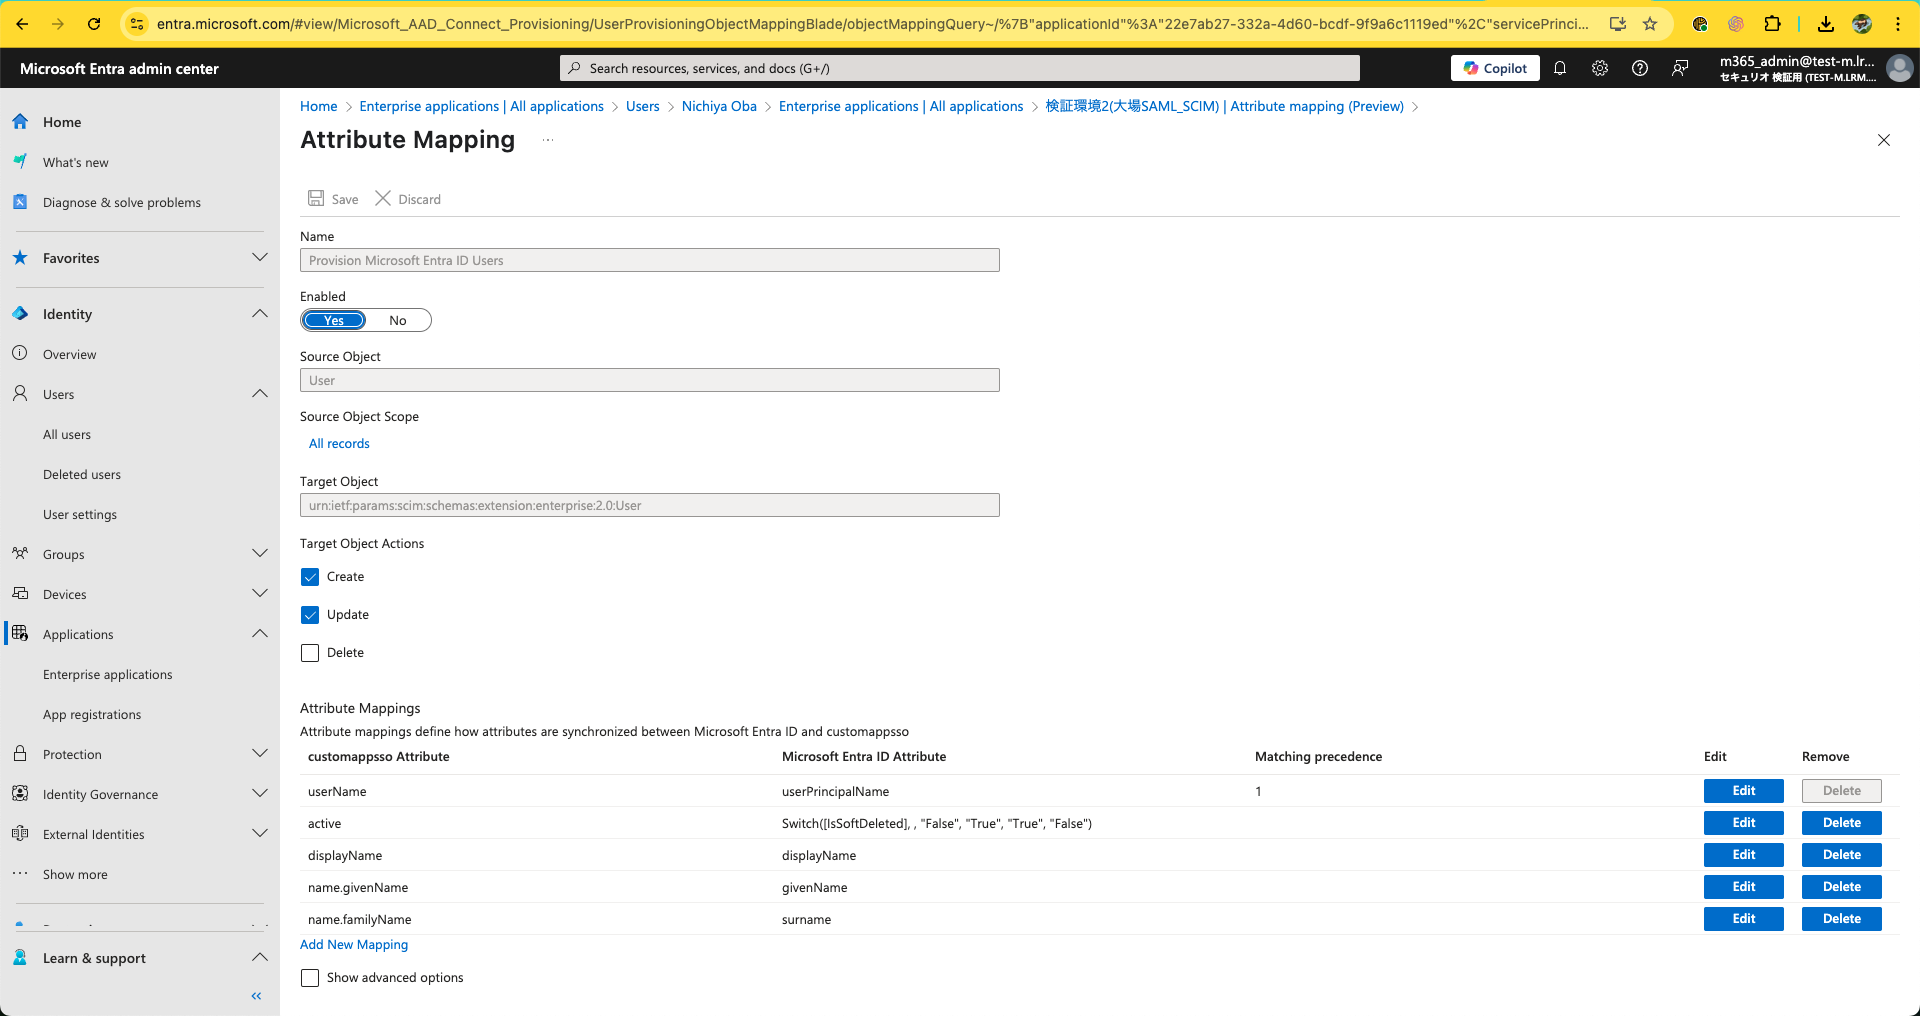Click the search resources field
Viewport: 1920px width, 1016px height.
(960, 68)
